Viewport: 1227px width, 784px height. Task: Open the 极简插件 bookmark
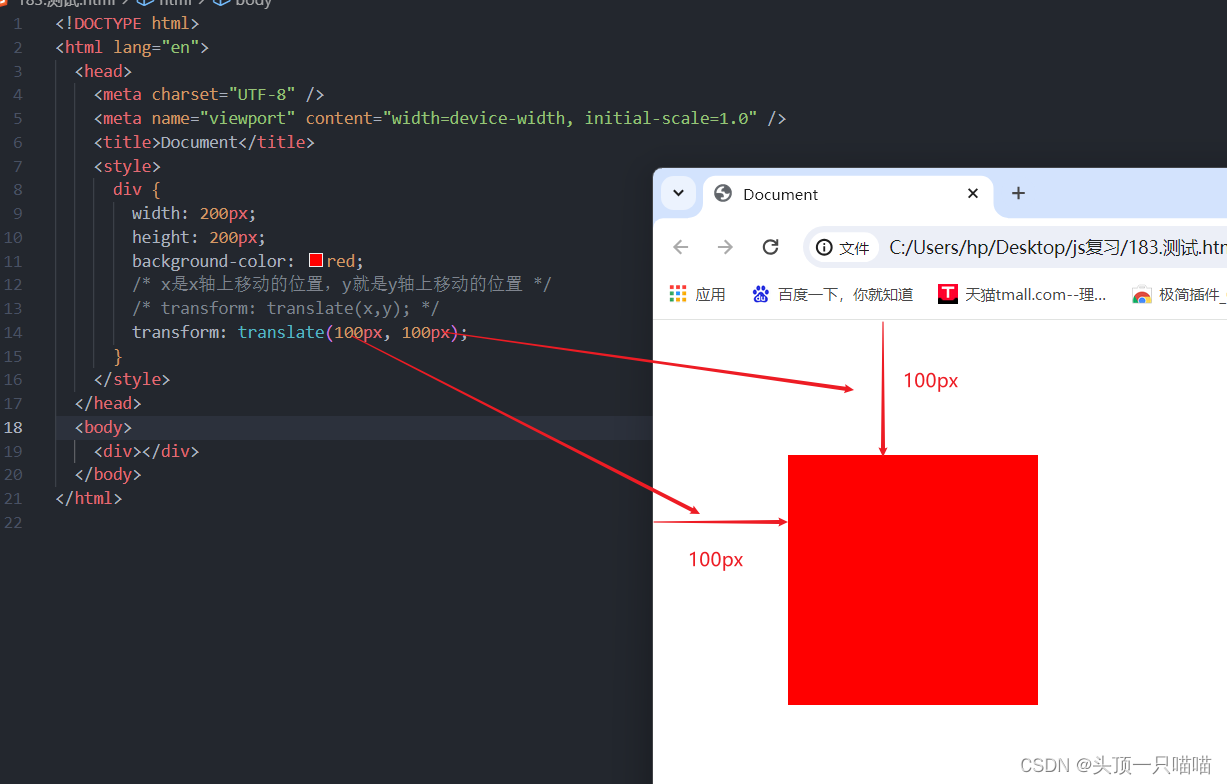coord(1179,294)
